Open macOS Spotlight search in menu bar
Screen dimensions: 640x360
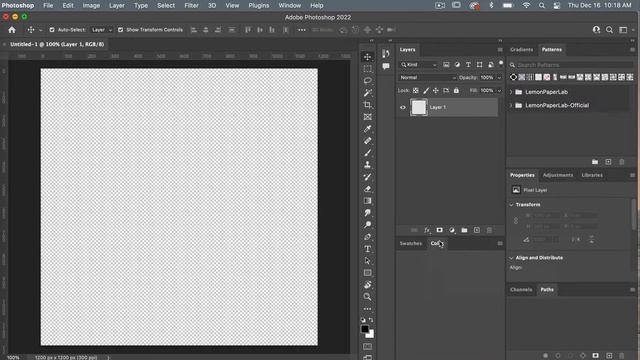point(542,6)
